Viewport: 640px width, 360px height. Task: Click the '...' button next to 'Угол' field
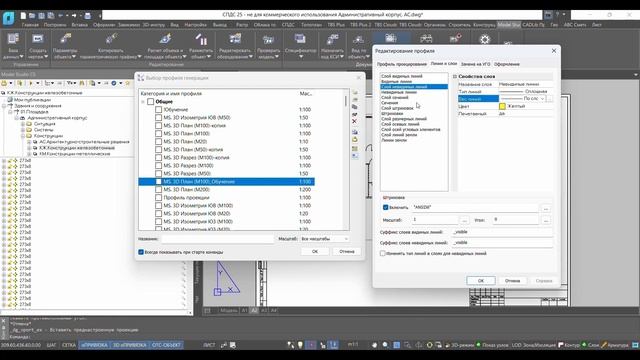point(546,220)
